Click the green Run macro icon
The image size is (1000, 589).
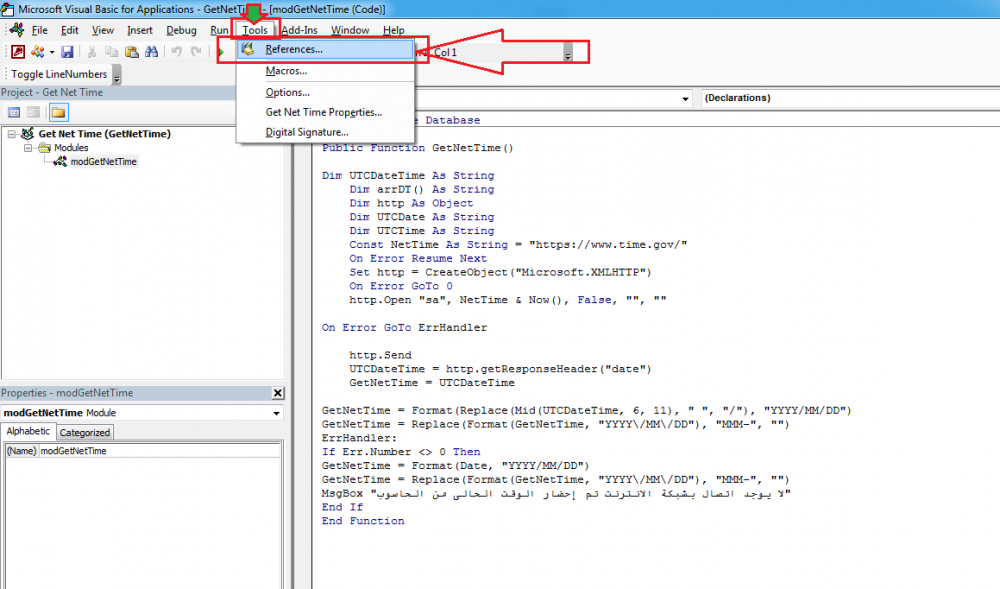(x=221, y=52)
